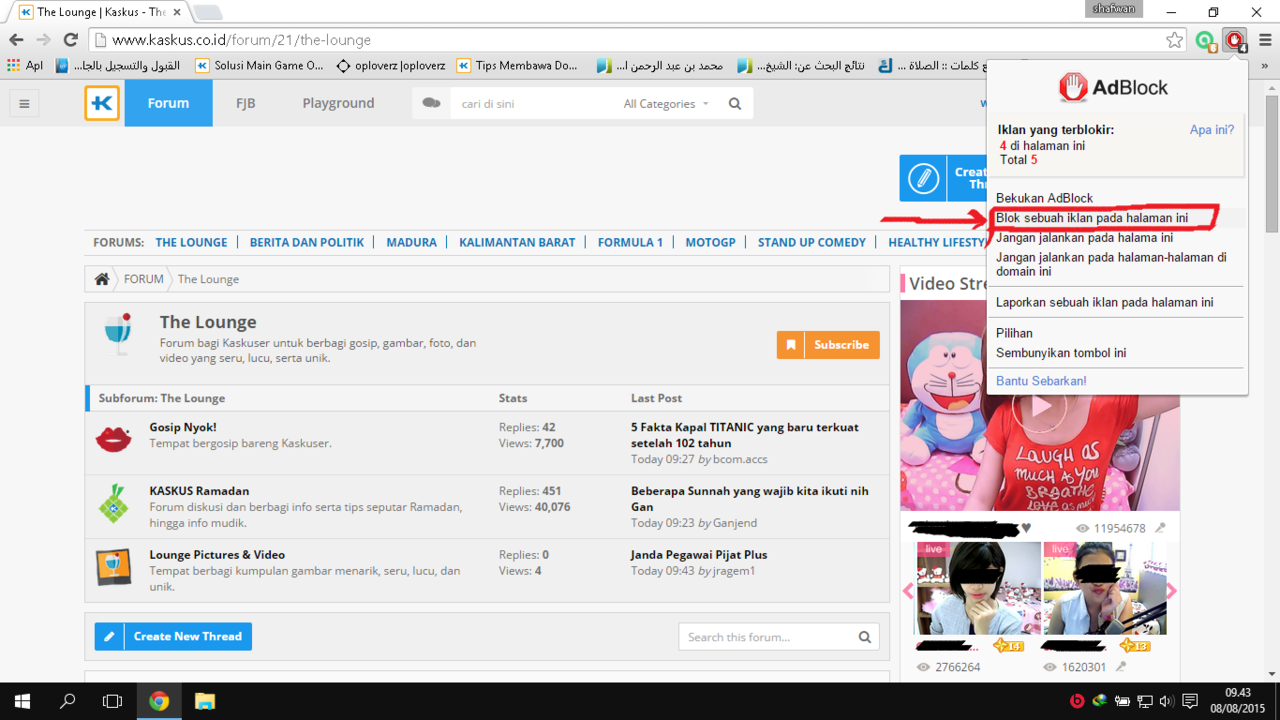Click the first live stream thumbnail
This screenshot has width=1280, height=720.
[x=979, y=588]
